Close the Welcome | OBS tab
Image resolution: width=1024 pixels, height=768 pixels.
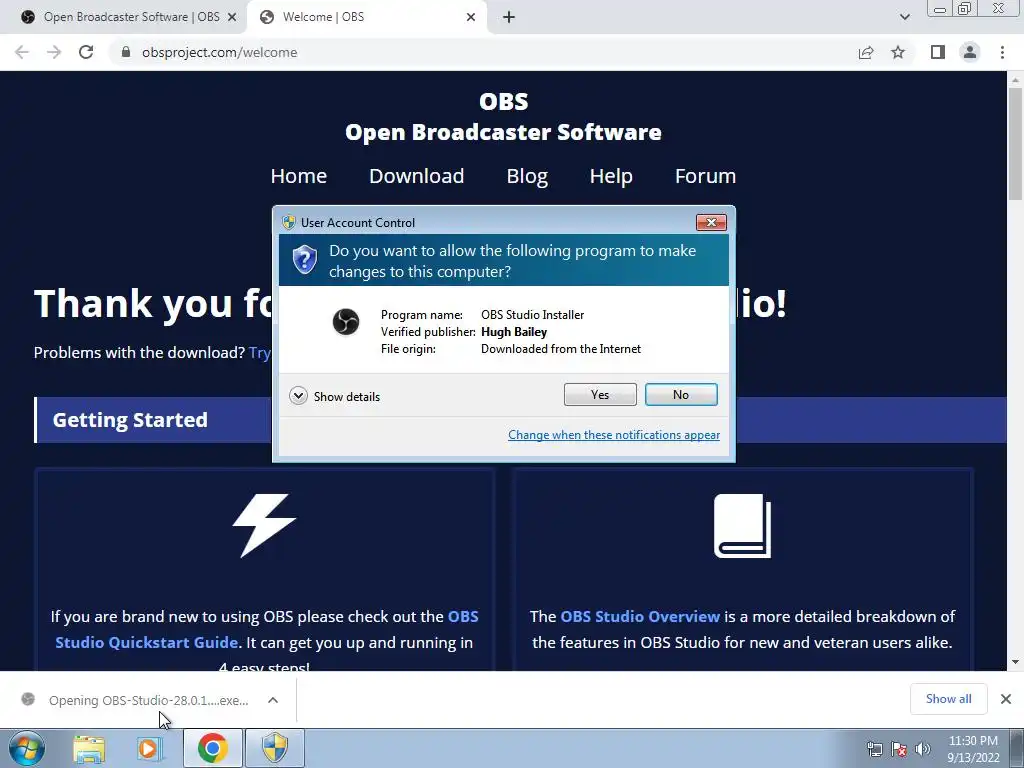tap(470, 17)
